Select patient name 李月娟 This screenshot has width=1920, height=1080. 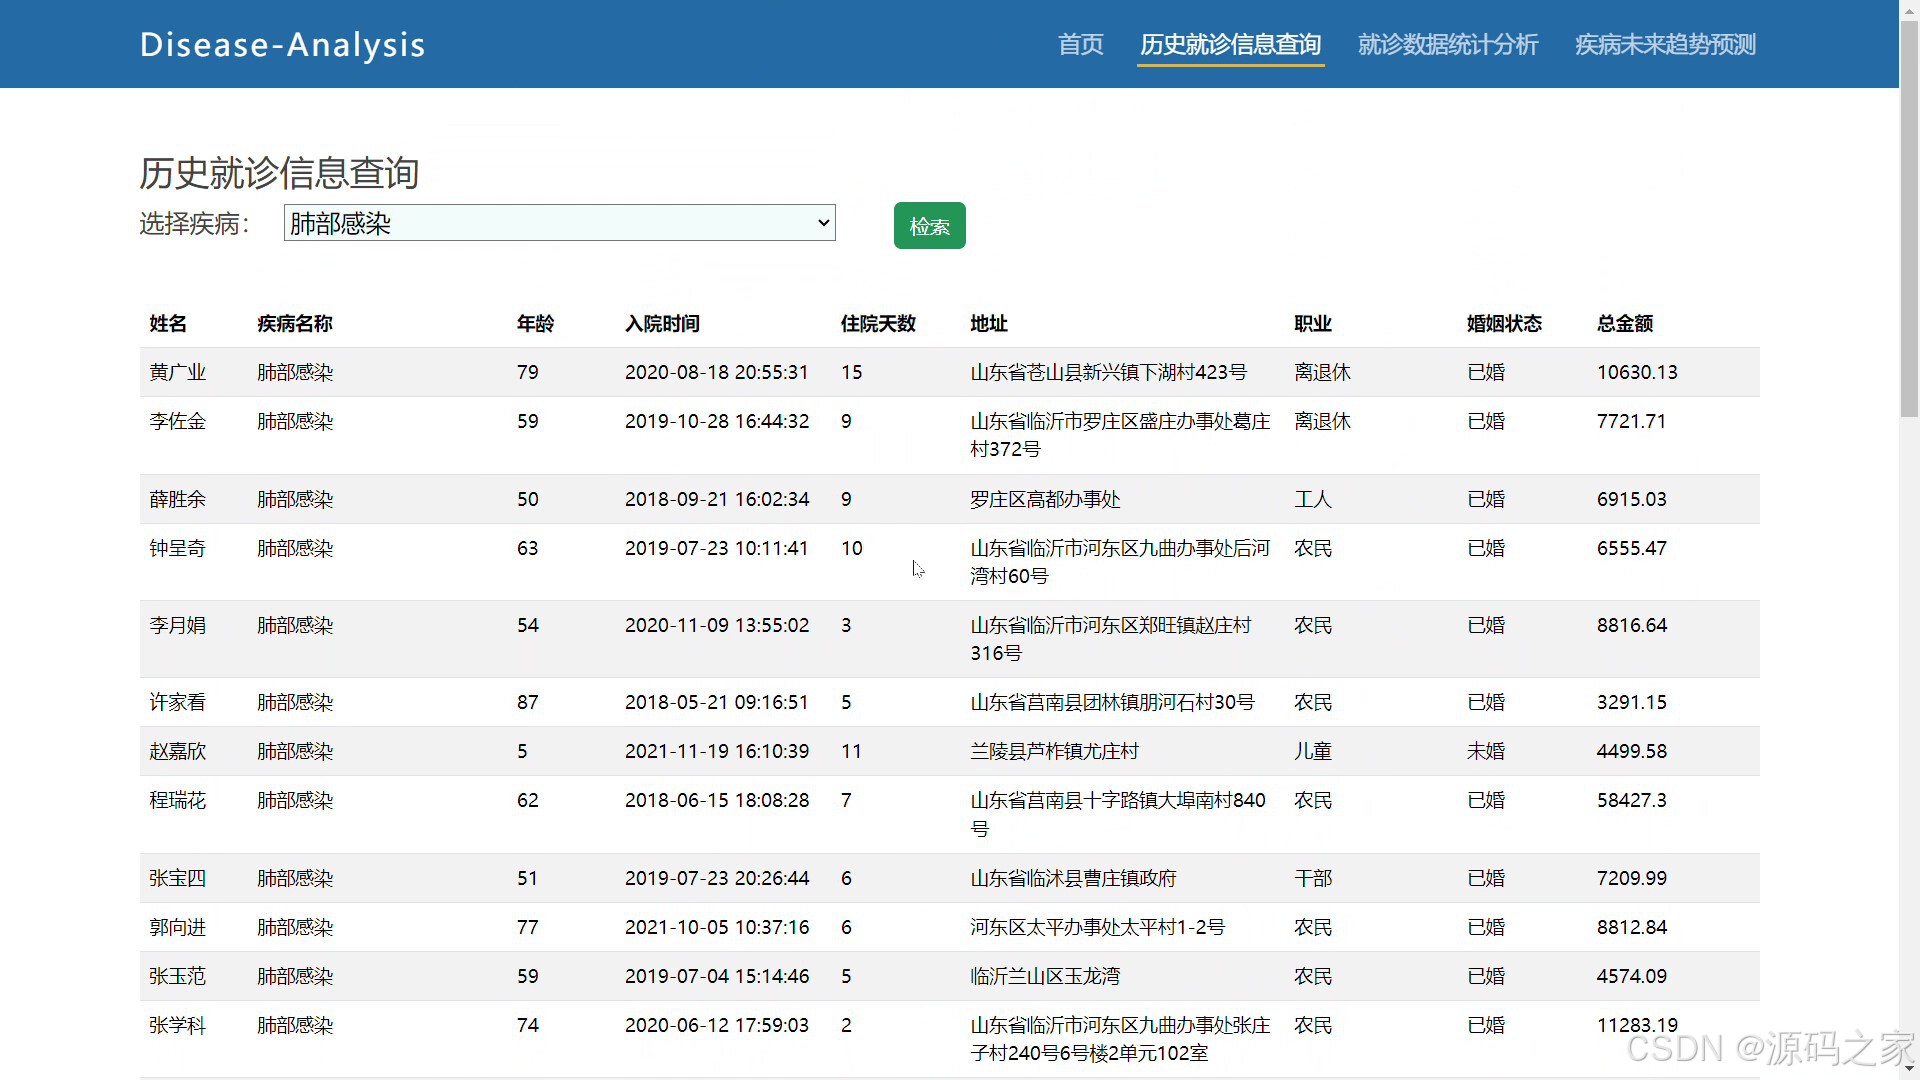click(177, 625)
